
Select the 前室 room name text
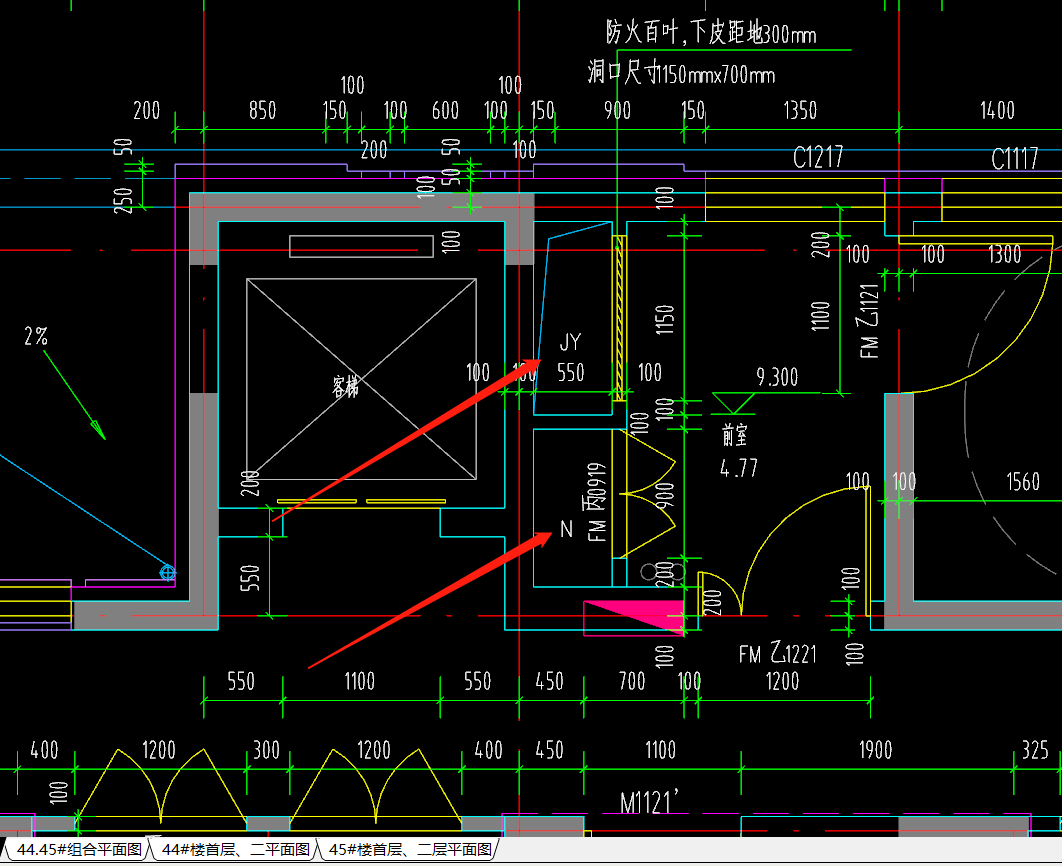pos(735,435)
